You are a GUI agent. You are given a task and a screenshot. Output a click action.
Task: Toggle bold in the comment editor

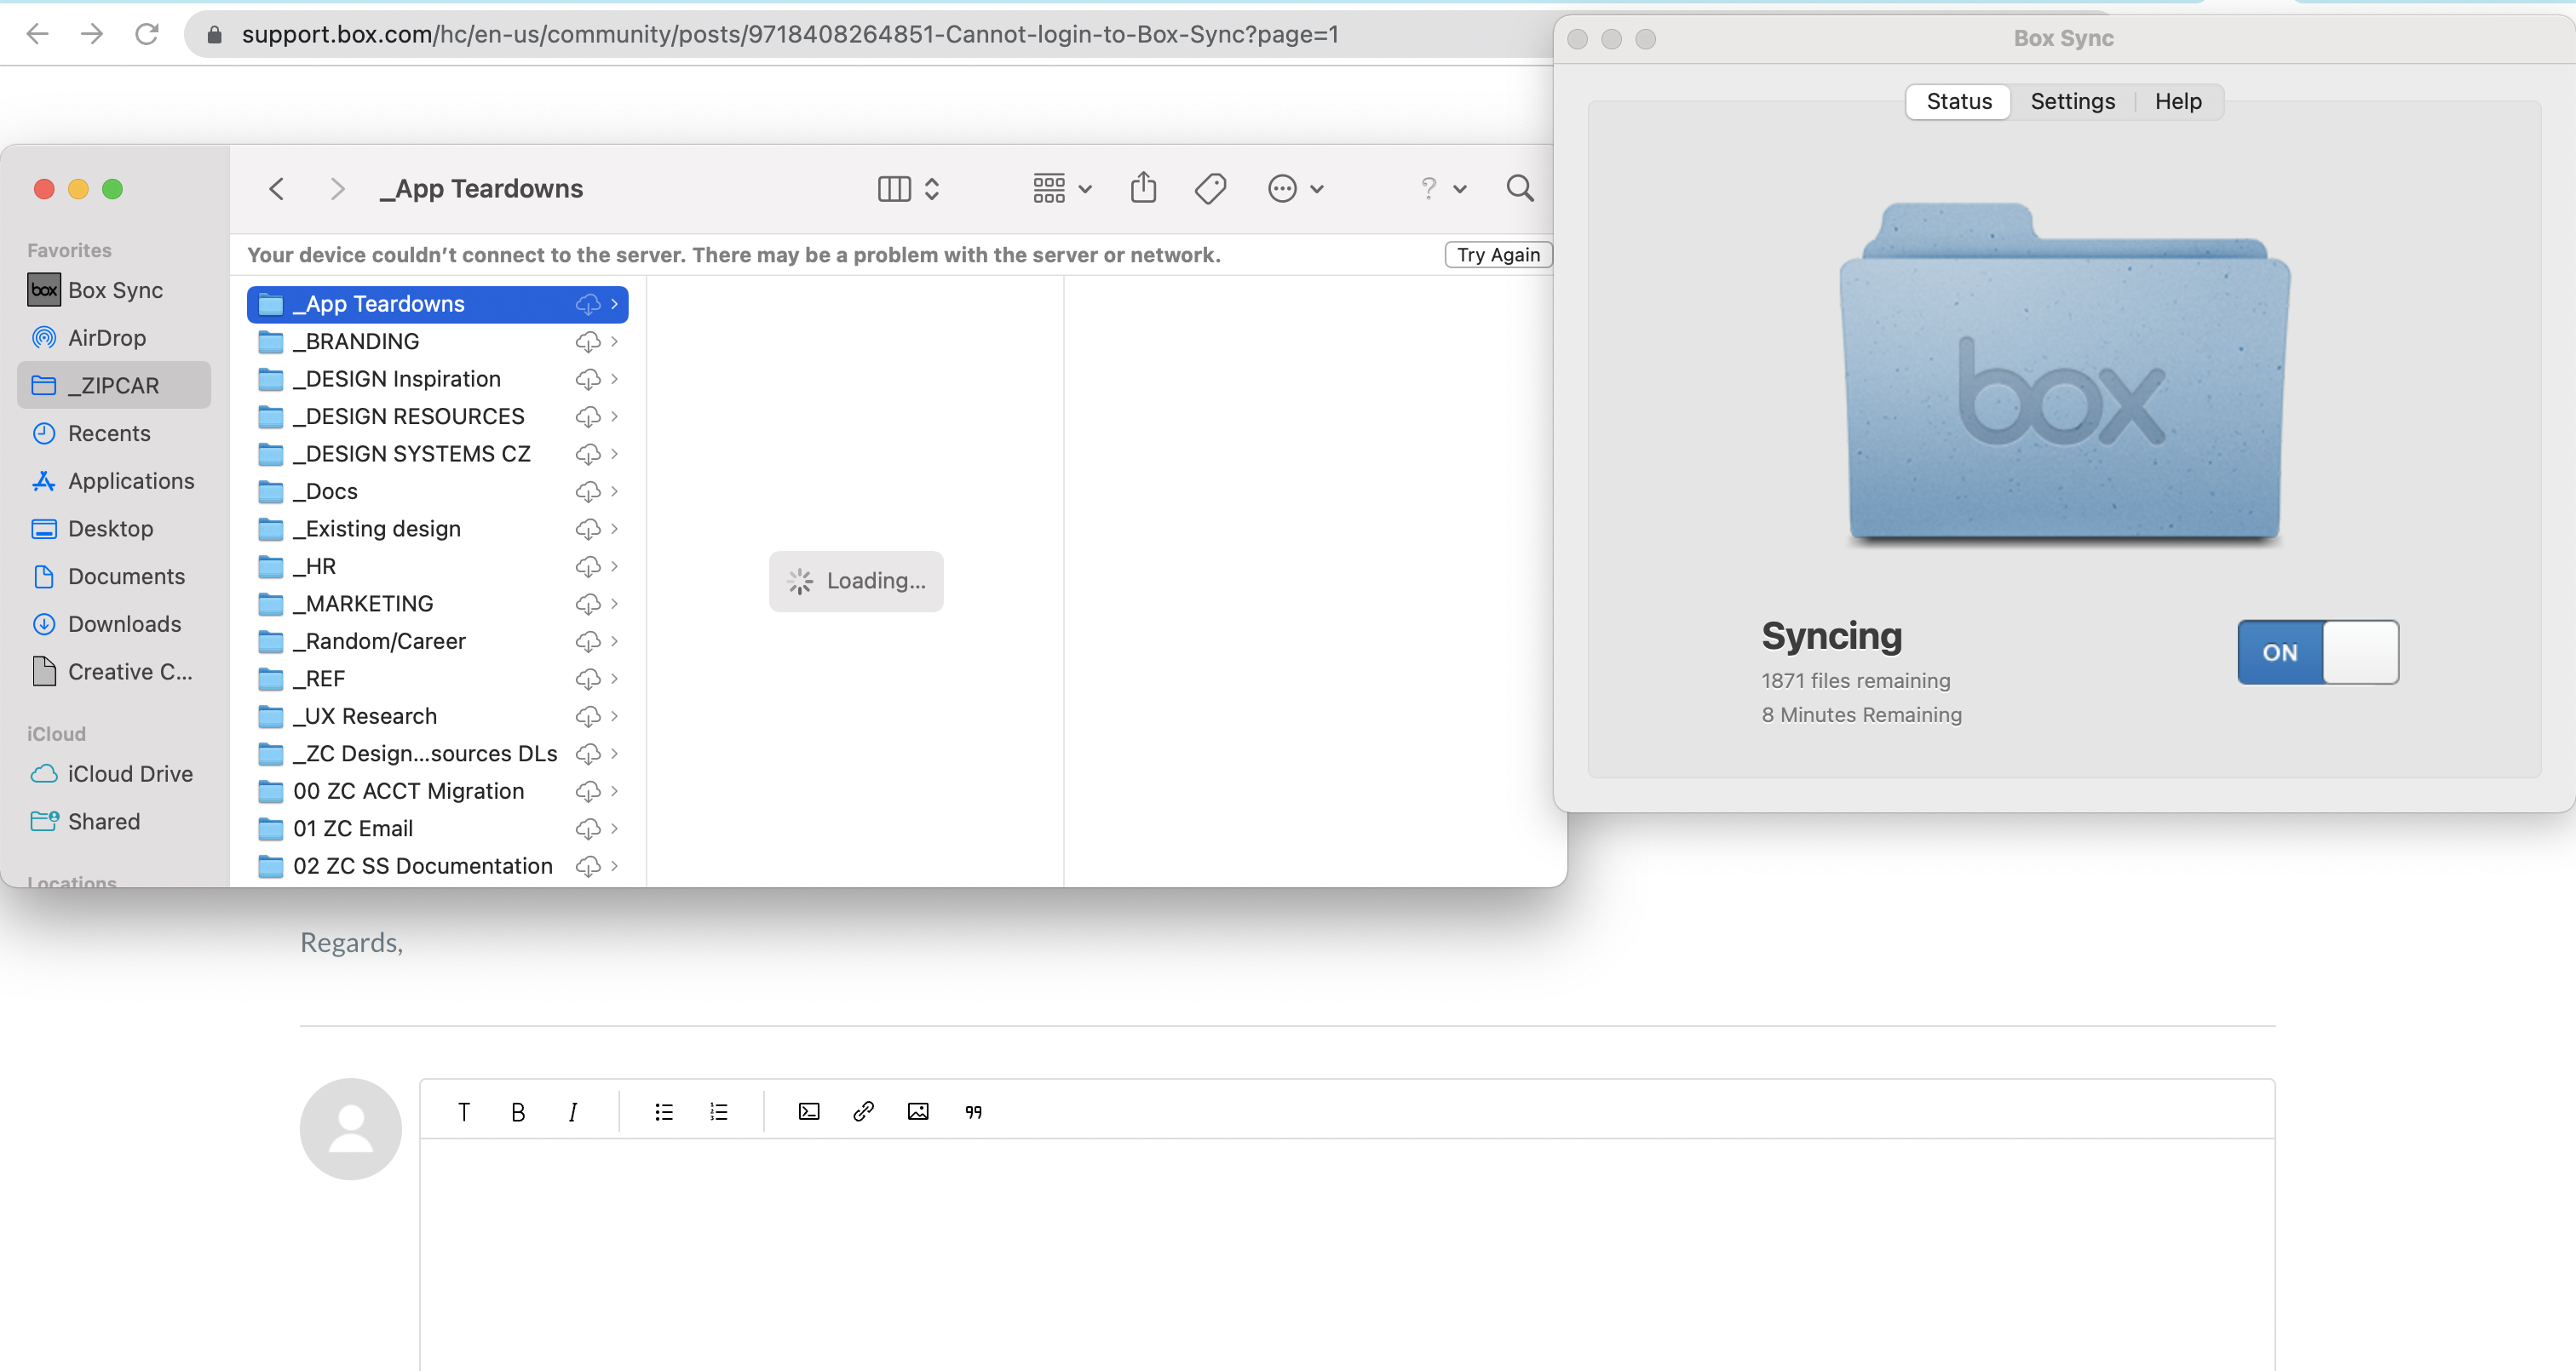pyautogui.click(x=518, y=1112)
